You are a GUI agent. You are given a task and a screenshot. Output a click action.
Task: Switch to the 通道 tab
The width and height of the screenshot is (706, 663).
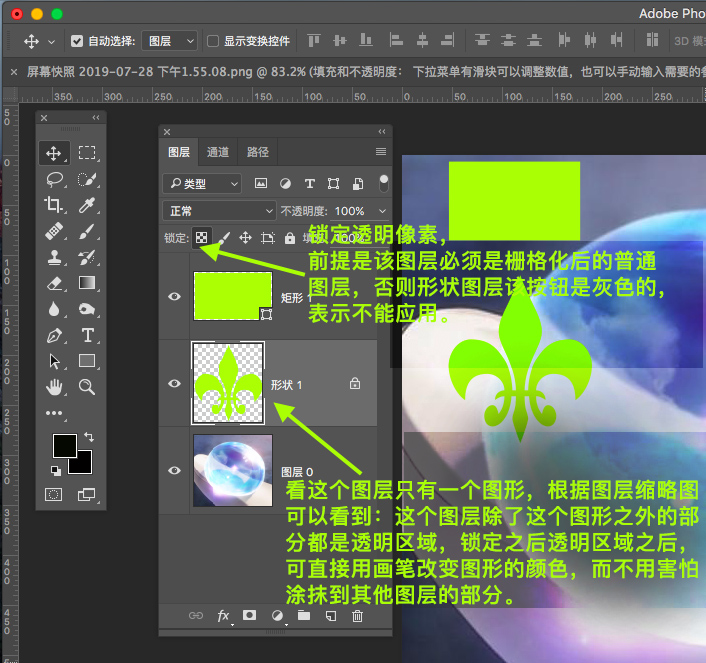(x=218, y=152)
